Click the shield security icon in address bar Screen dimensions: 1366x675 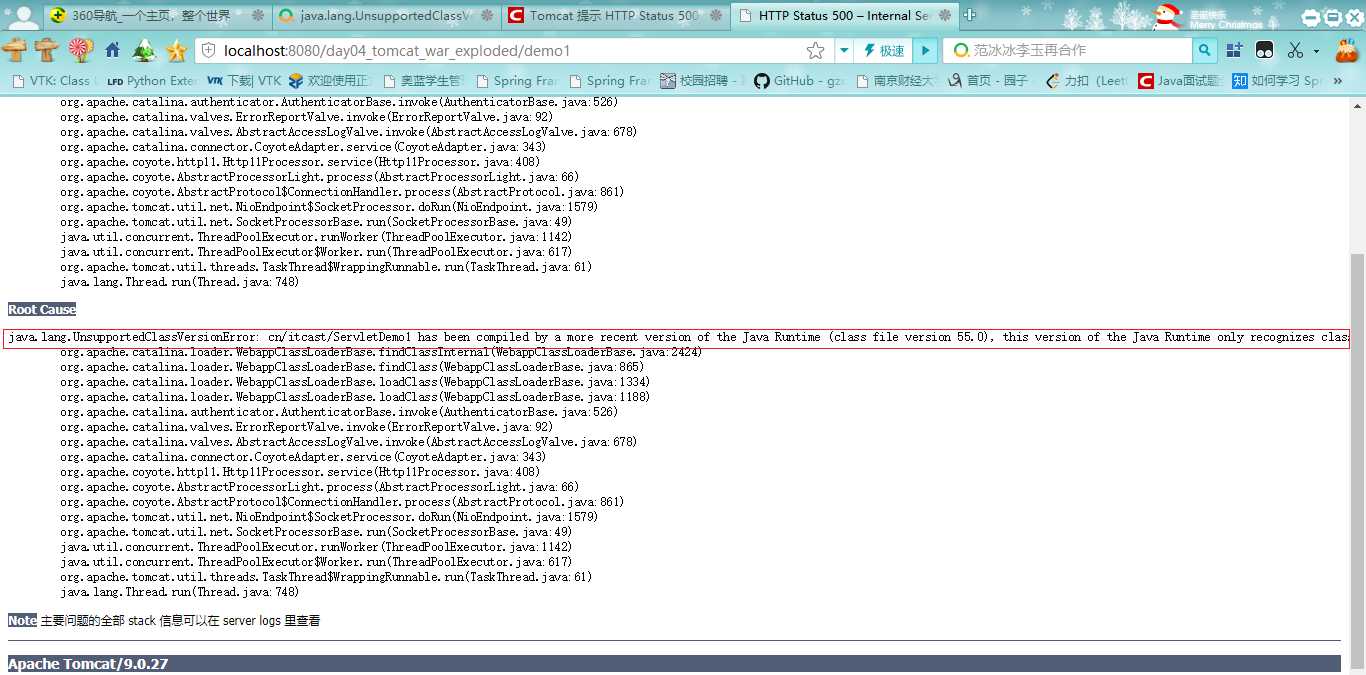[207, 51]
